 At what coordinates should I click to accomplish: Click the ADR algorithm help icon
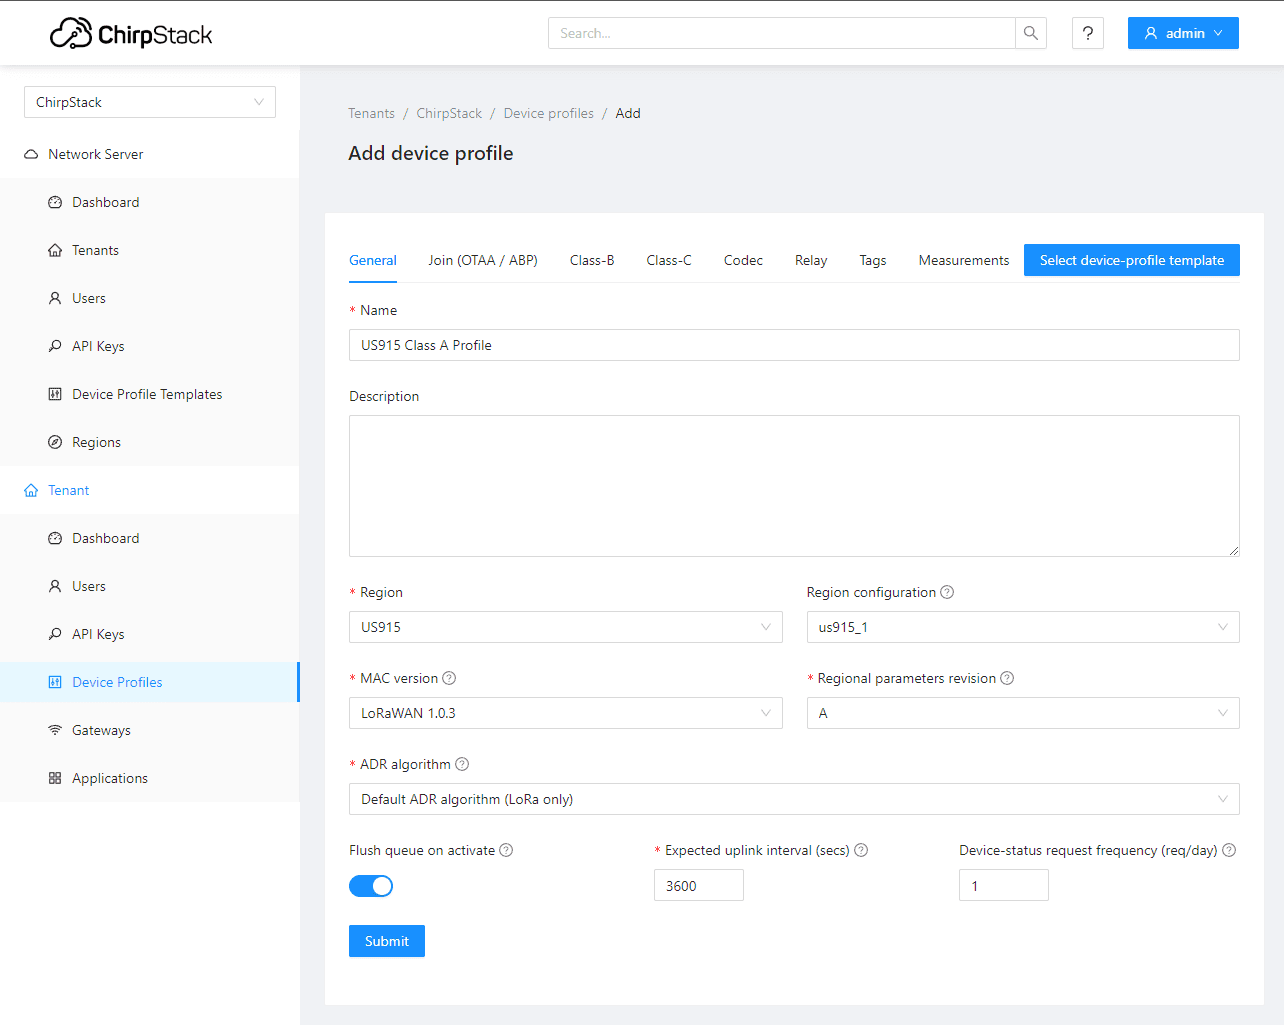click(x=462, y=764)
